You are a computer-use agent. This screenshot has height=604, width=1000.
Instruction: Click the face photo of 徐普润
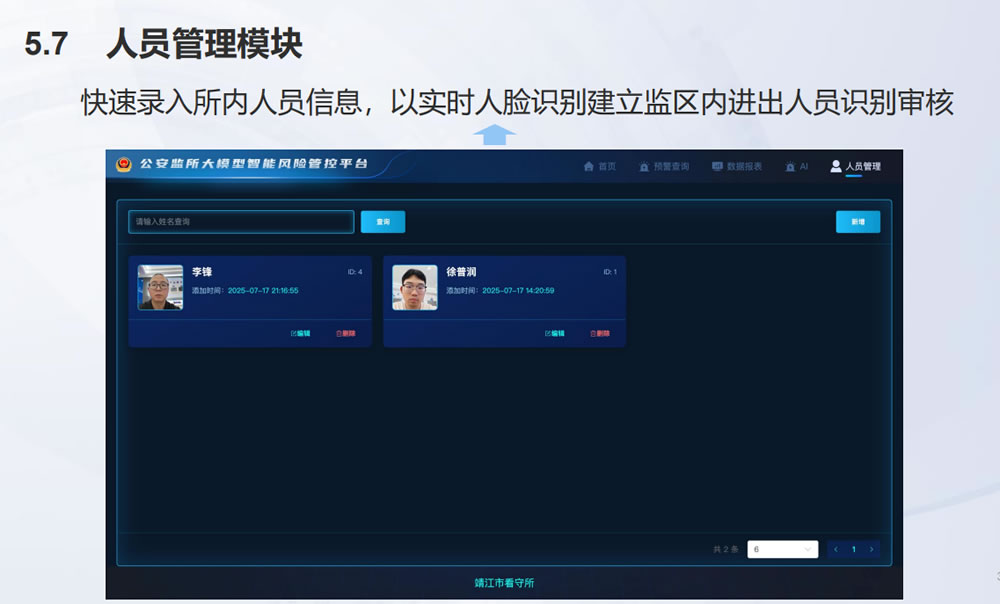tap(414, 287)
